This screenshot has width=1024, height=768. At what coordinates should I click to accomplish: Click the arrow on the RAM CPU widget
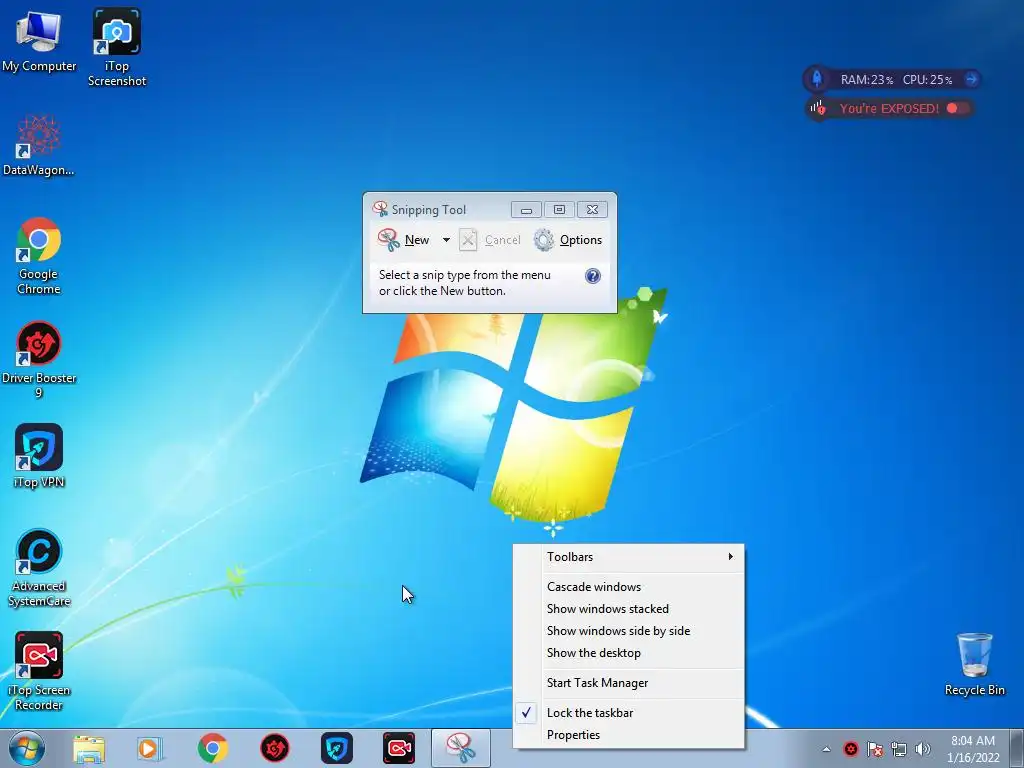pos(971,79)
